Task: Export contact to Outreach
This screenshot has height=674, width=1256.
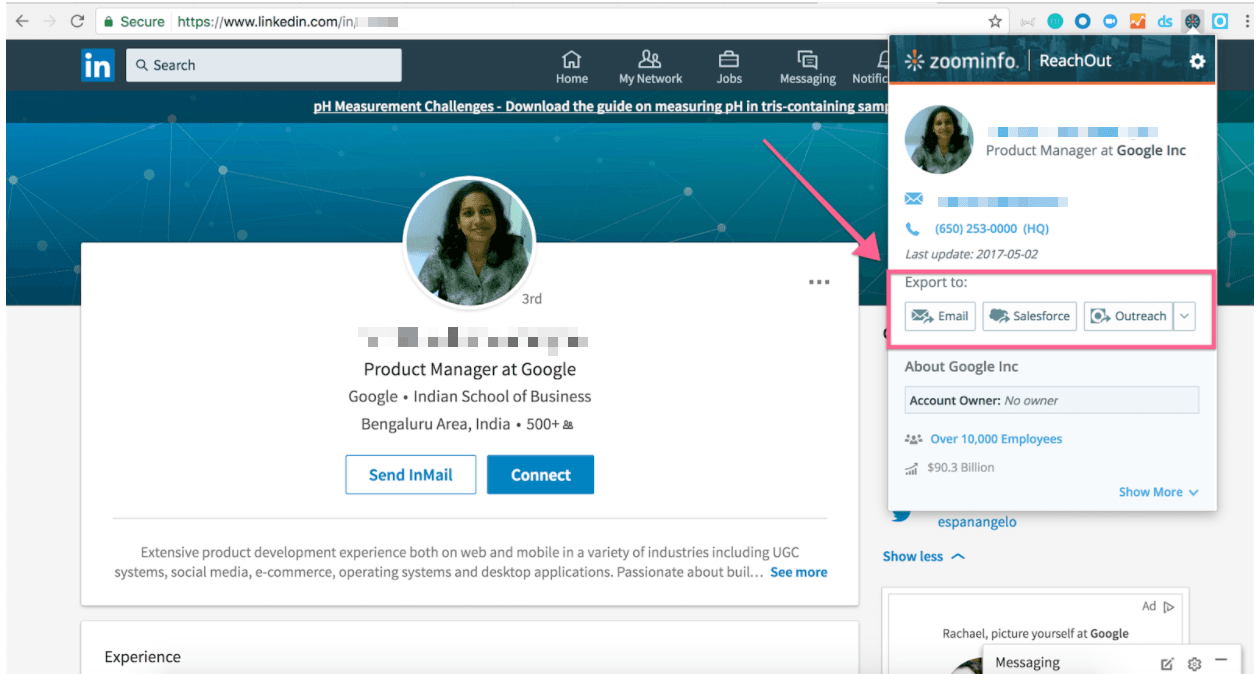Action: click(1128, 316)
